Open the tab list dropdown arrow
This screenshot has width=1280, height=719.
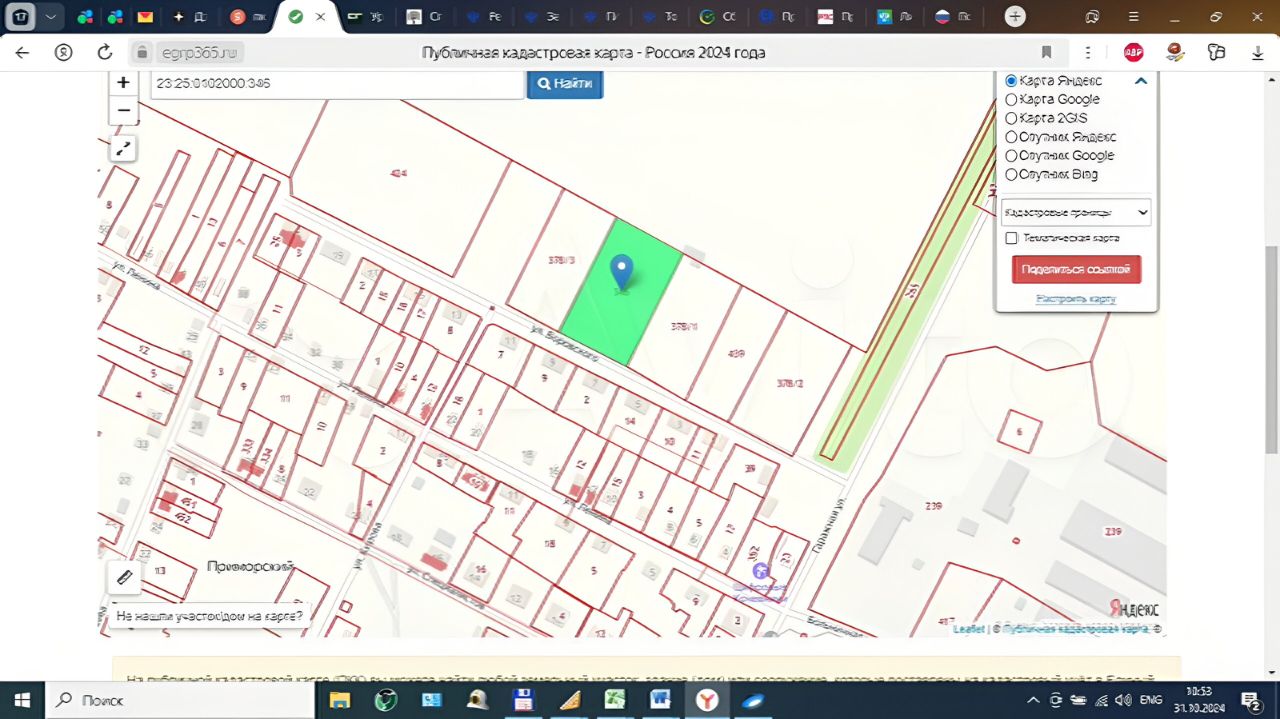[50, 16]
